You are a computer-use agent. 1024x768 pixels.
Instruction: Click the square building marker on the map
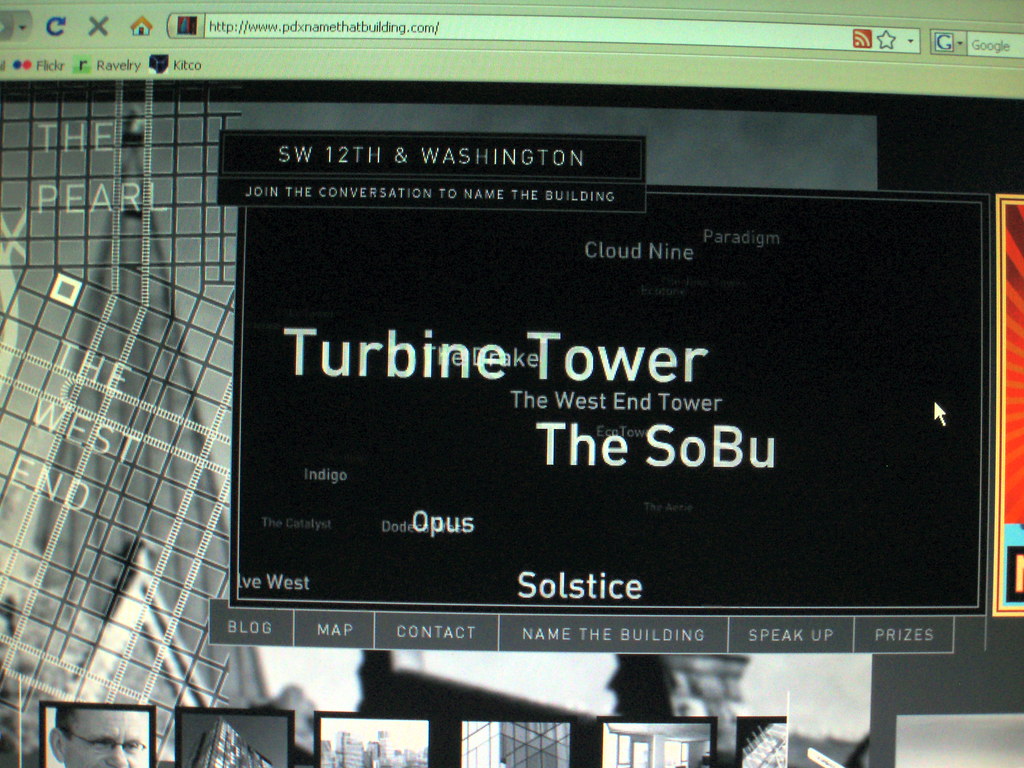(x=65, y=289)
